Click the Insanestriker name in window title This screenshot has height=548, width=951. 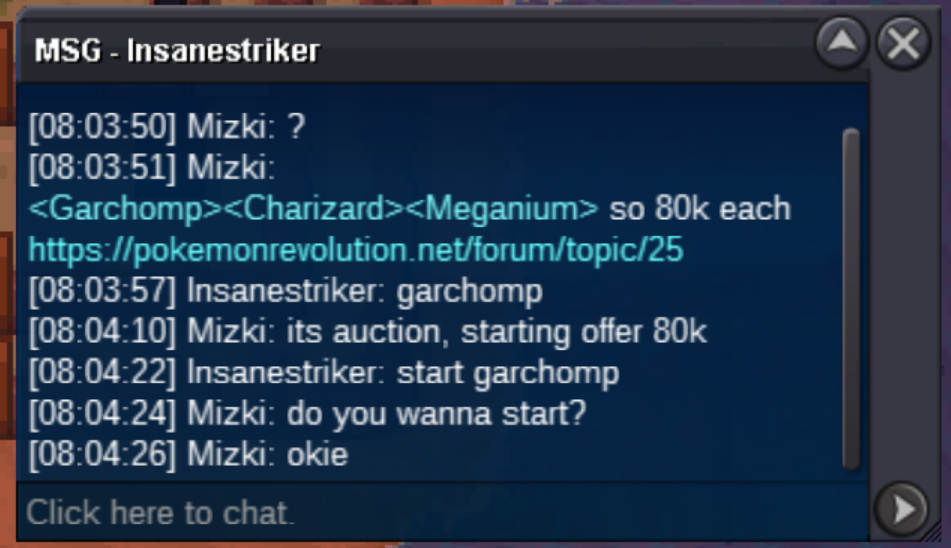click(x=223, y=50)
